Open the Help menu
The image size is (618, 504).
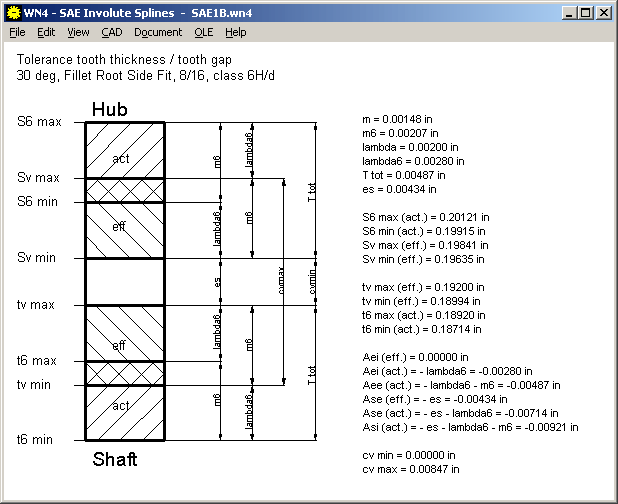click(x=235, y=32)
